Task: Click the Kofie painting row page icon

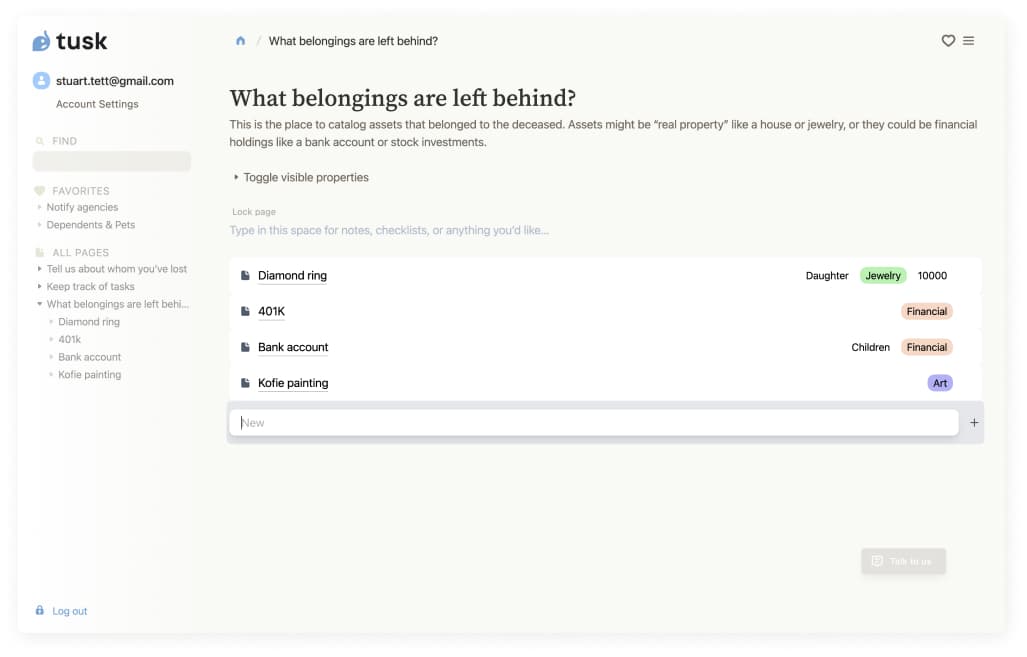Action: (245, 383)
